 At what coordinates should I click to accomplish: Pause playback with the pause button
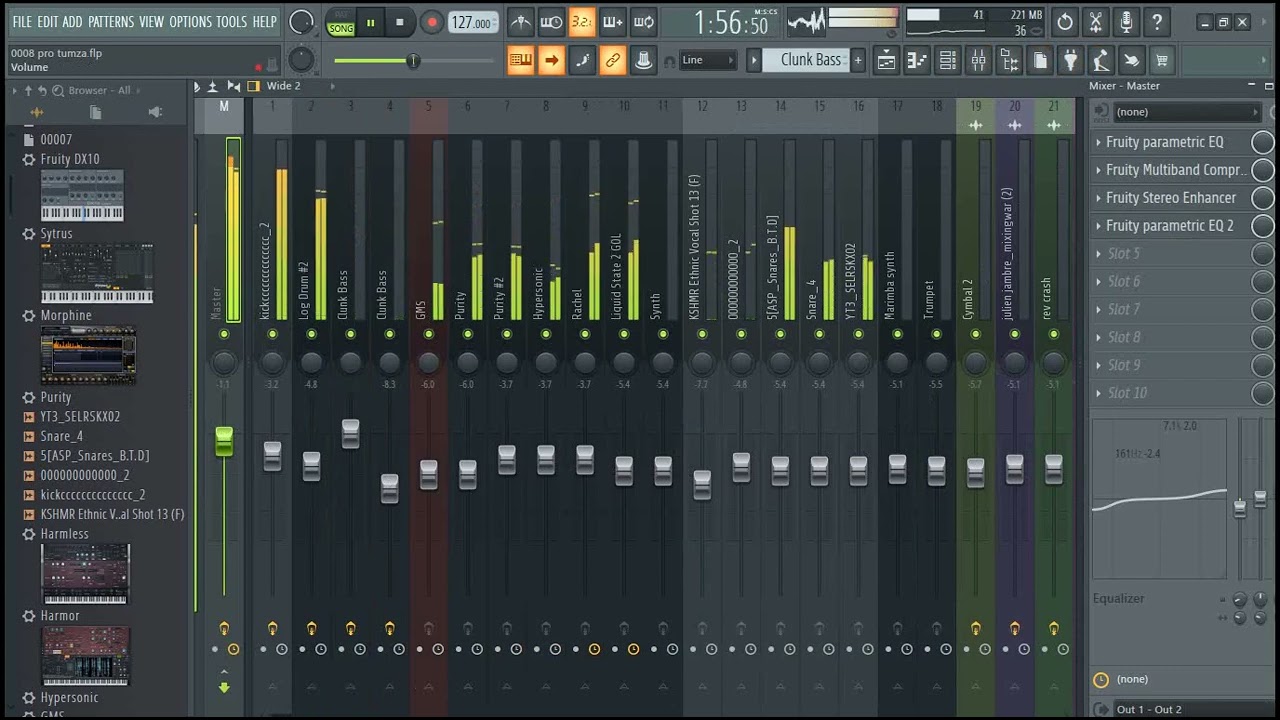pyautogui.click(x=370, y=22)
